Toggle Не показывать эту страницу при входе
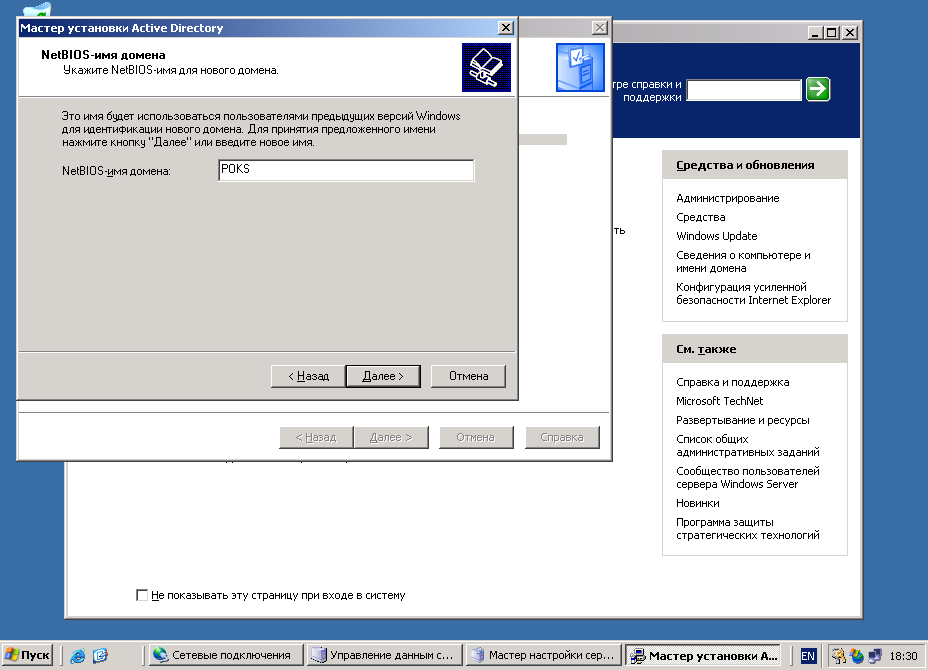This screenshot has height=670, width=928. click(141, 595)
